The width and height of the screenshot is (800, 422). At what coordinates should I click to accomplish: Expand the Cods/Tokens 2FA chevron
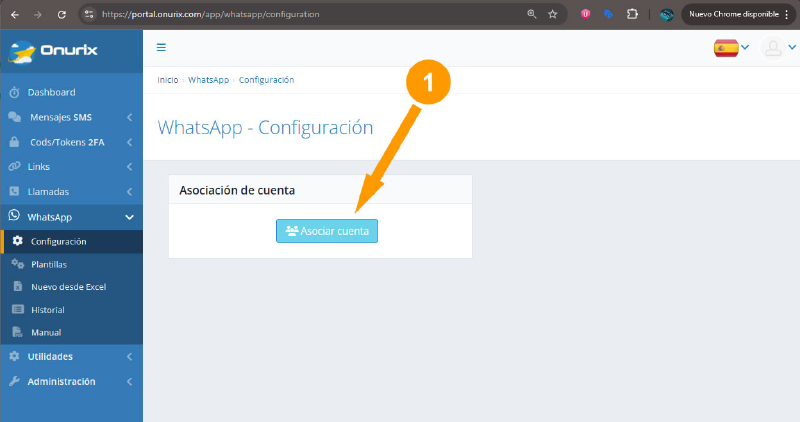pos(130,142)
